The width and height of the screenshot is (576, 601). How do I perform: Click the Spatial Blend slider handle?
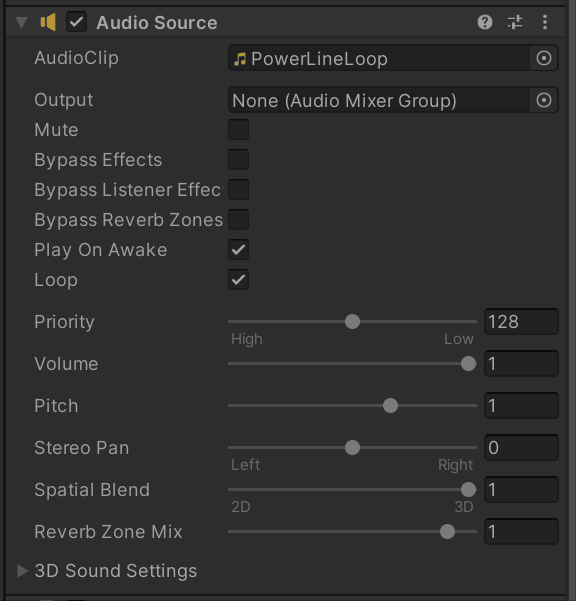click(468, 489)
